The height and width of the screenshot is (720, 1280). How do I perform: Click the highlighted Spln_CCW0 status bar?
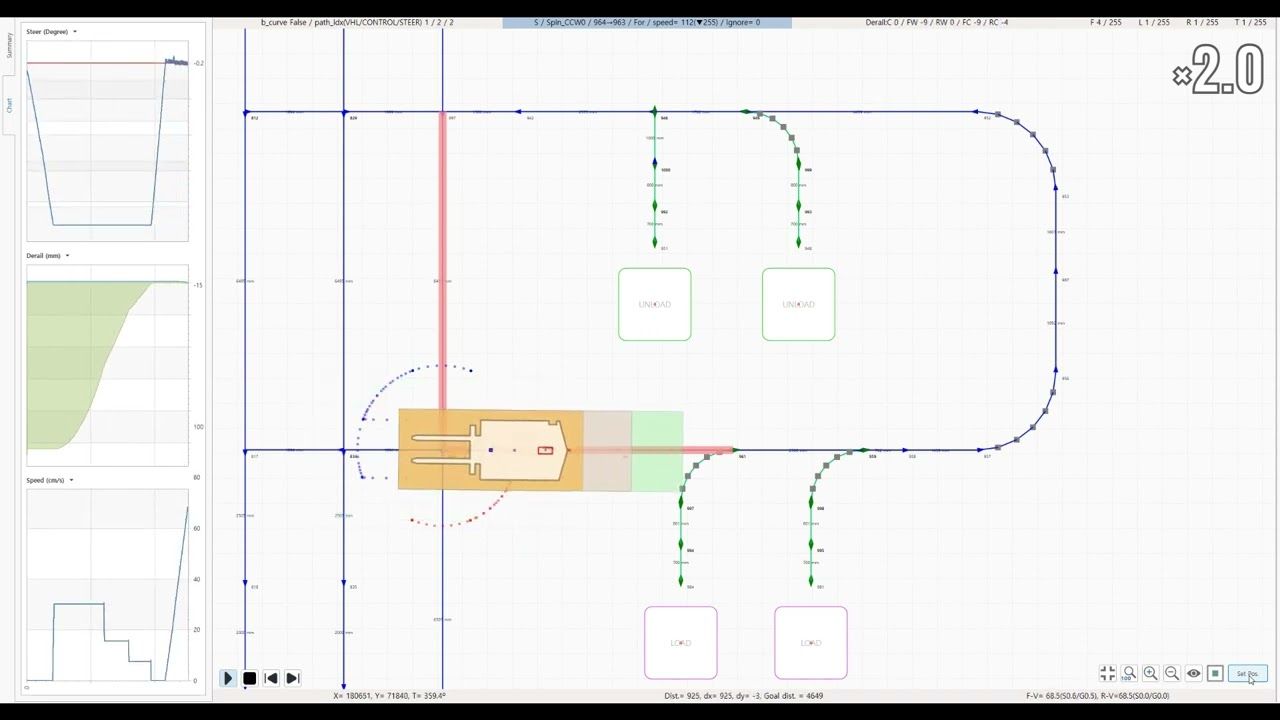647,22
